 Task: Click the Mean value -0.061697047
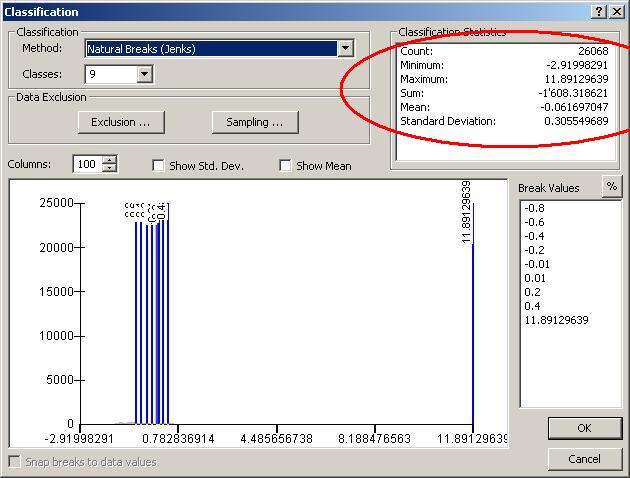[x=575, y=107]
